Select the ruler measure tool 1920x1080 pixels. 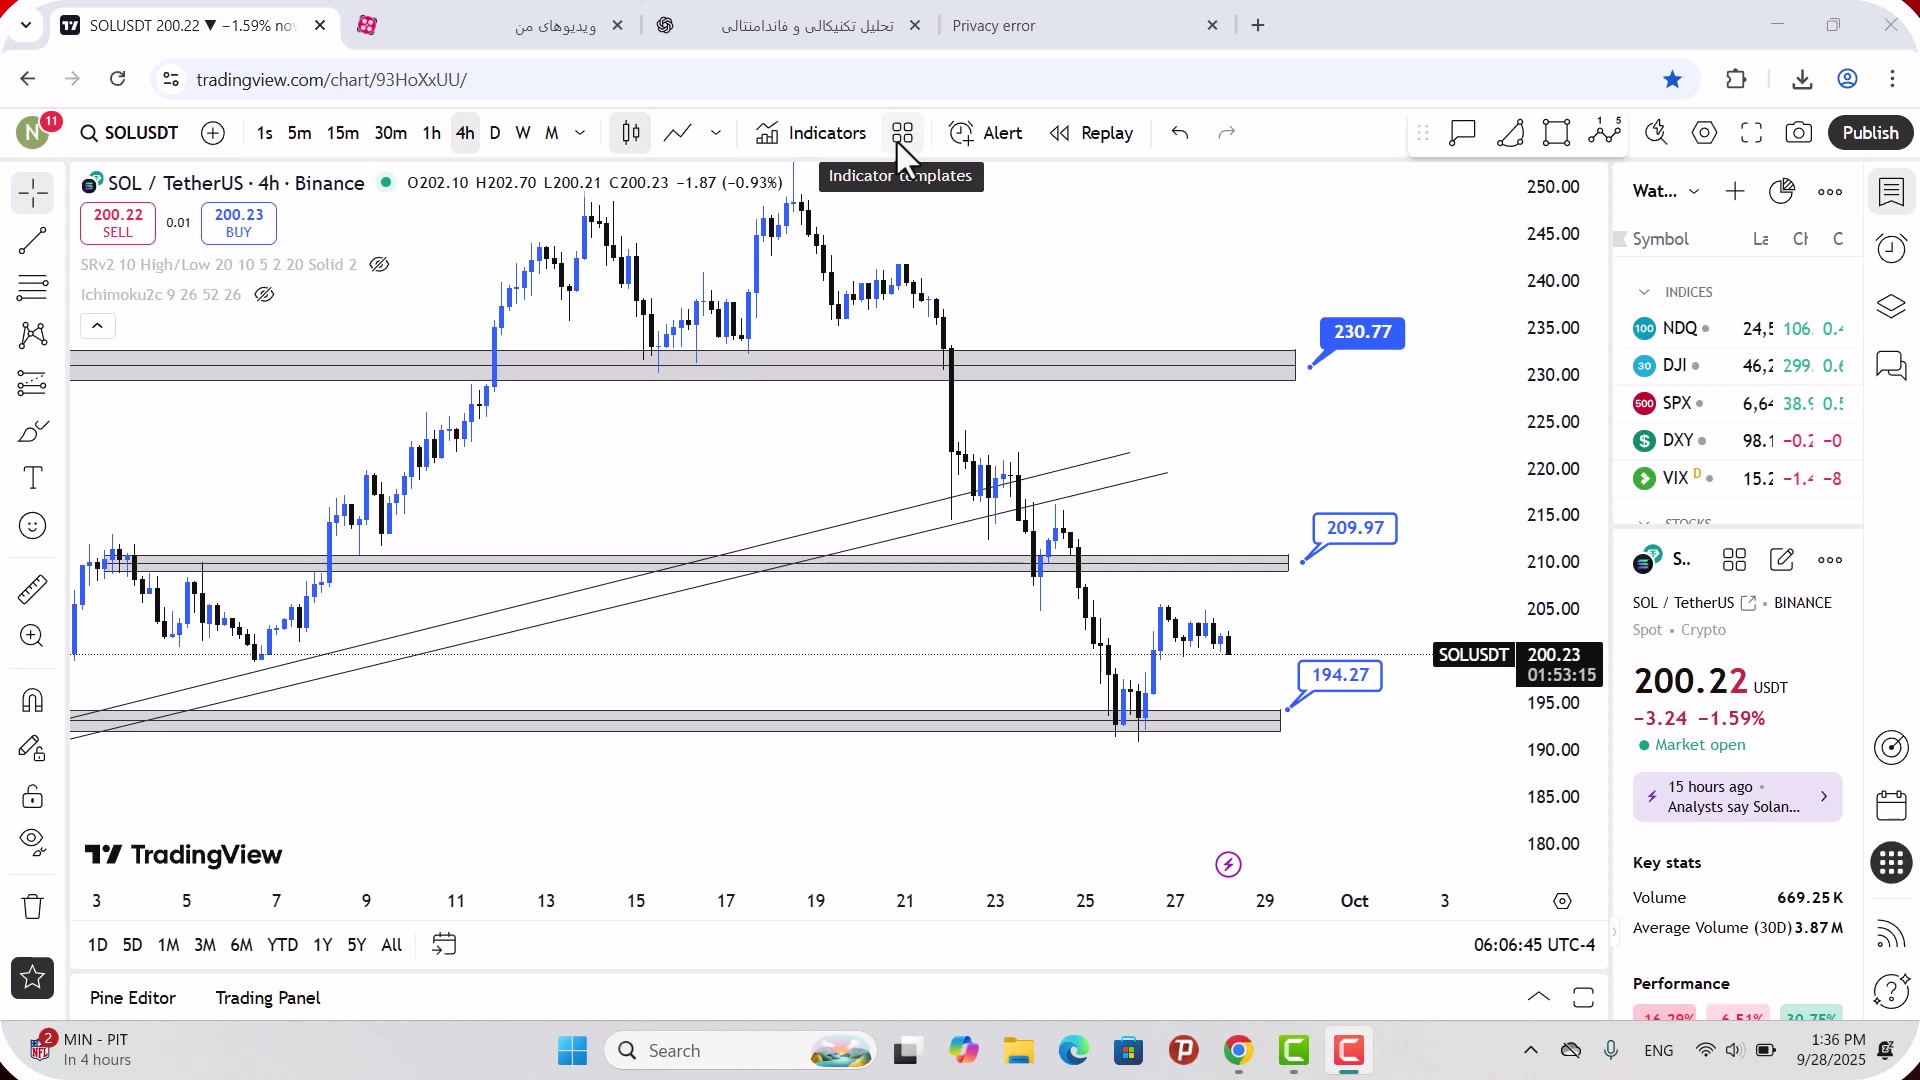coord(33,589)
